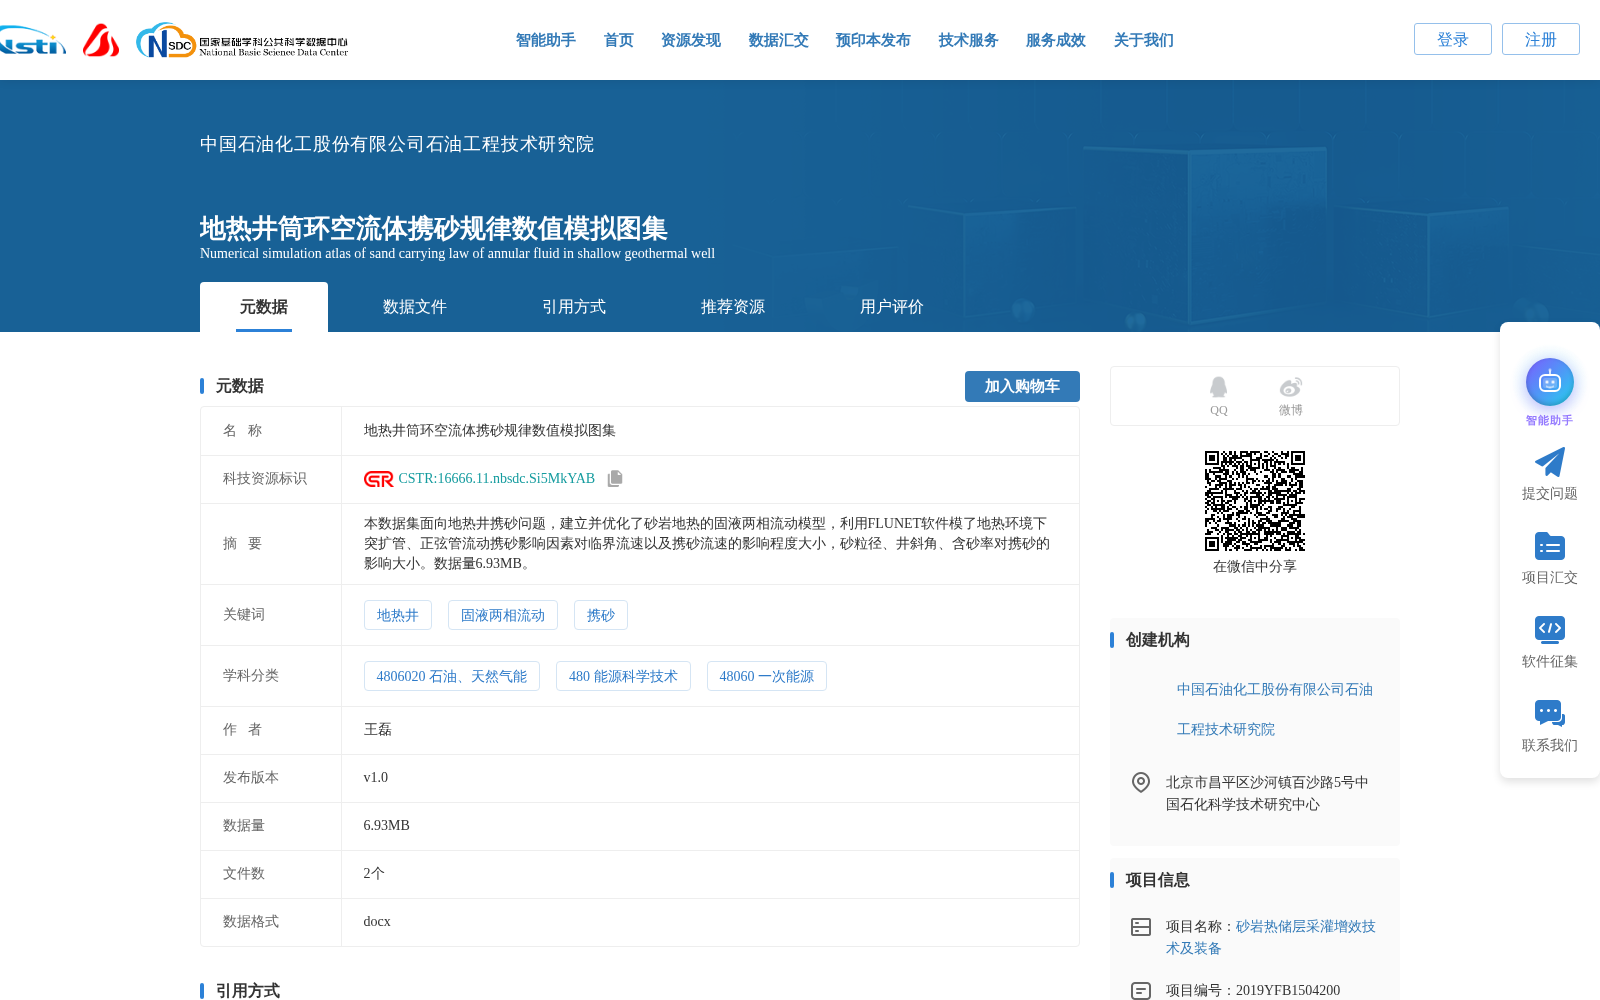Open the 中国石油化工股份有限公司石油工程技术研究院 institution link
The height and width of the screenshot is (1000, 1600).
(1274, 709)
